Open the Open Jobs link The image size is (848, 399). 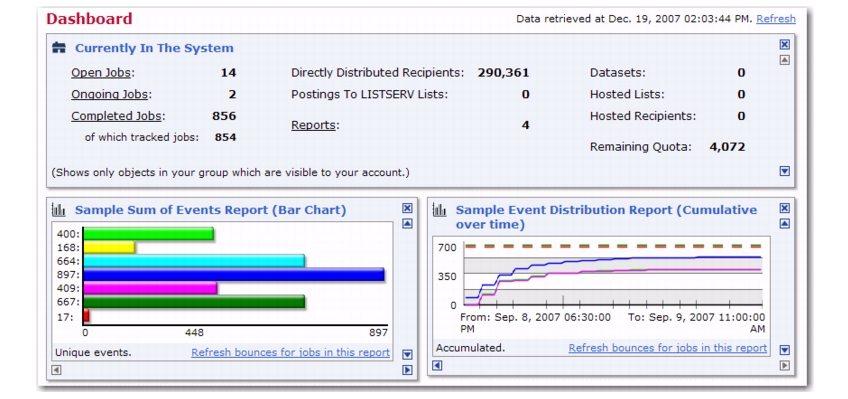pyautogui.click(x=102, y=73)
